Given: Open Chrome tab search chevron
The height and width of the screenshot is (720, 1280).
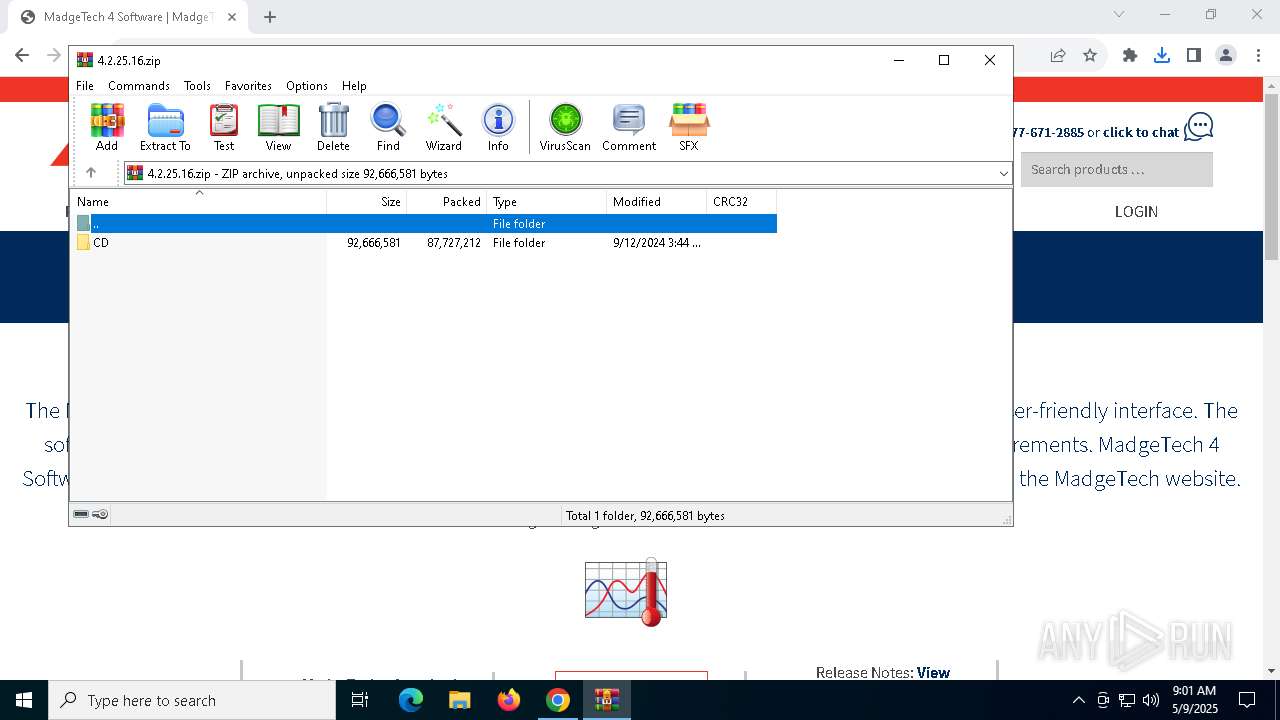Looking at the screenshot, I should click(1119, 15).
